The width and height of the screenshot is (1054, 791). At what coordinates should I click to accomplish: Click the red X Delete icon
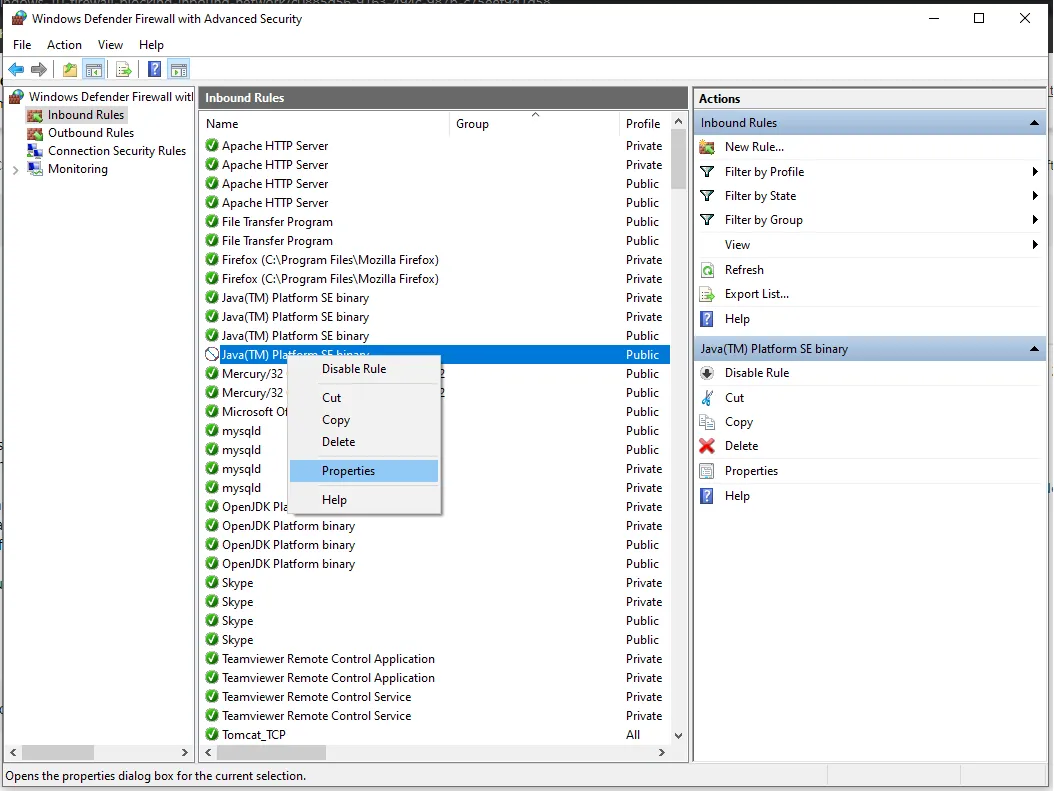(707, 446)
